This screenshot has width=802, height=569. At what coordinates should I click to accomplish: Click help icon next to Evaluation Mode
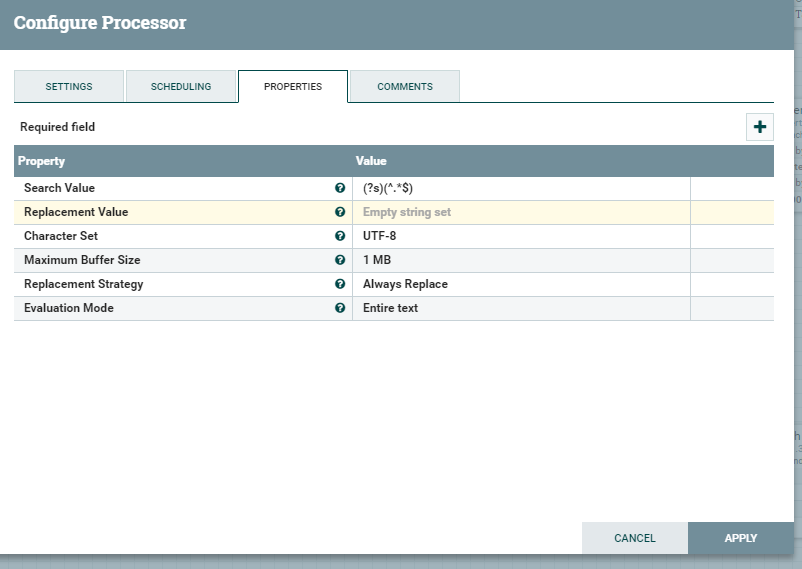pos(340,308)
